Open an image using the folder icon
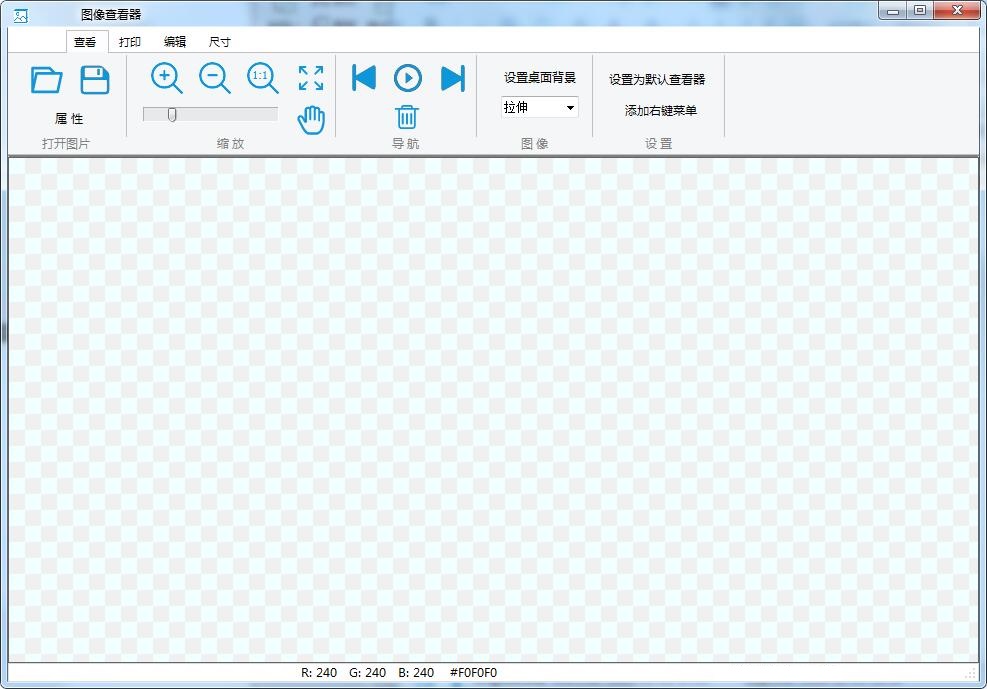The width and height of the screenshot is (987, 689). pyautogui.click(x=46, y=78)
